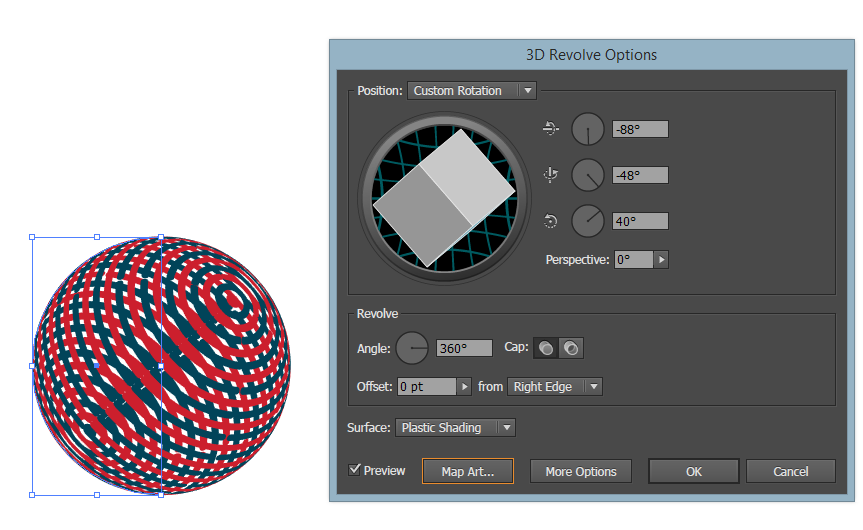The image size is (863, 530).
Task: Click the bottom-left selection handle of bounding box
Action: 32,495
